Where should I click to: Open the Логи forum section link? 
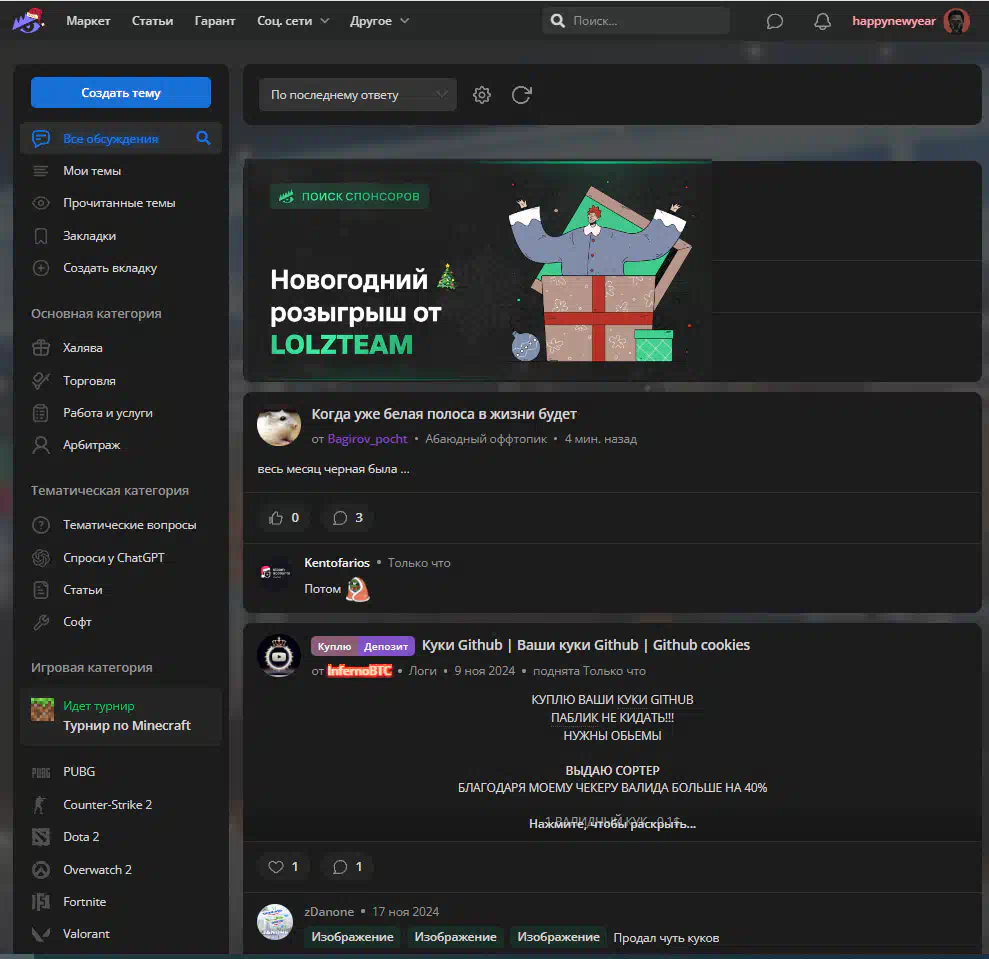pos(423,671)
